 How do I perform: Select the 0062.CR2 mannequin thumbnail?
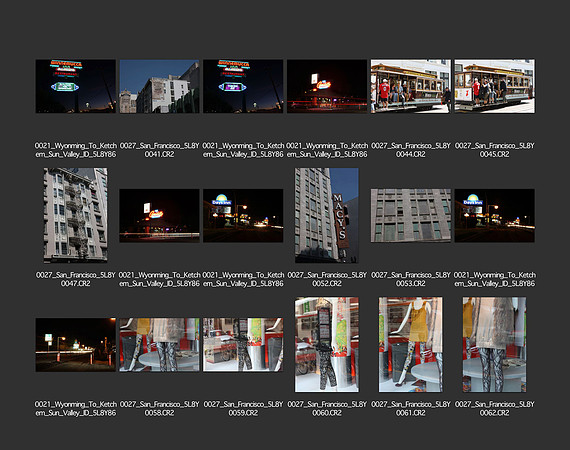(494, 344)
